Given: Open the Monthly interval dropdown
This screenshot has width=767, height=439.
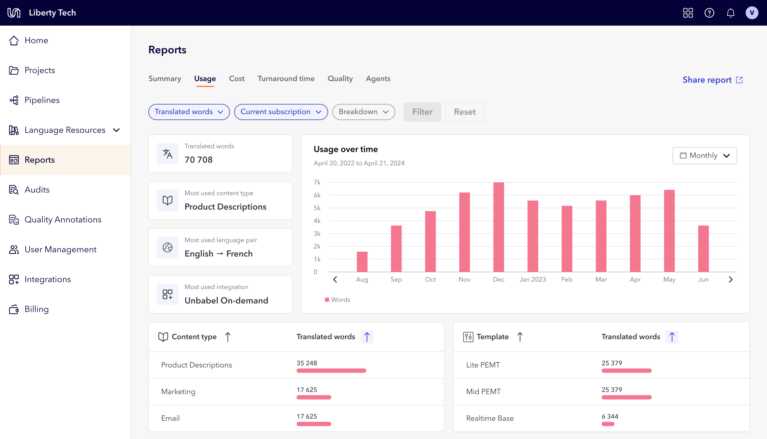Looking at the screenshot, I should pyautogui.click(x=705, y=155).
